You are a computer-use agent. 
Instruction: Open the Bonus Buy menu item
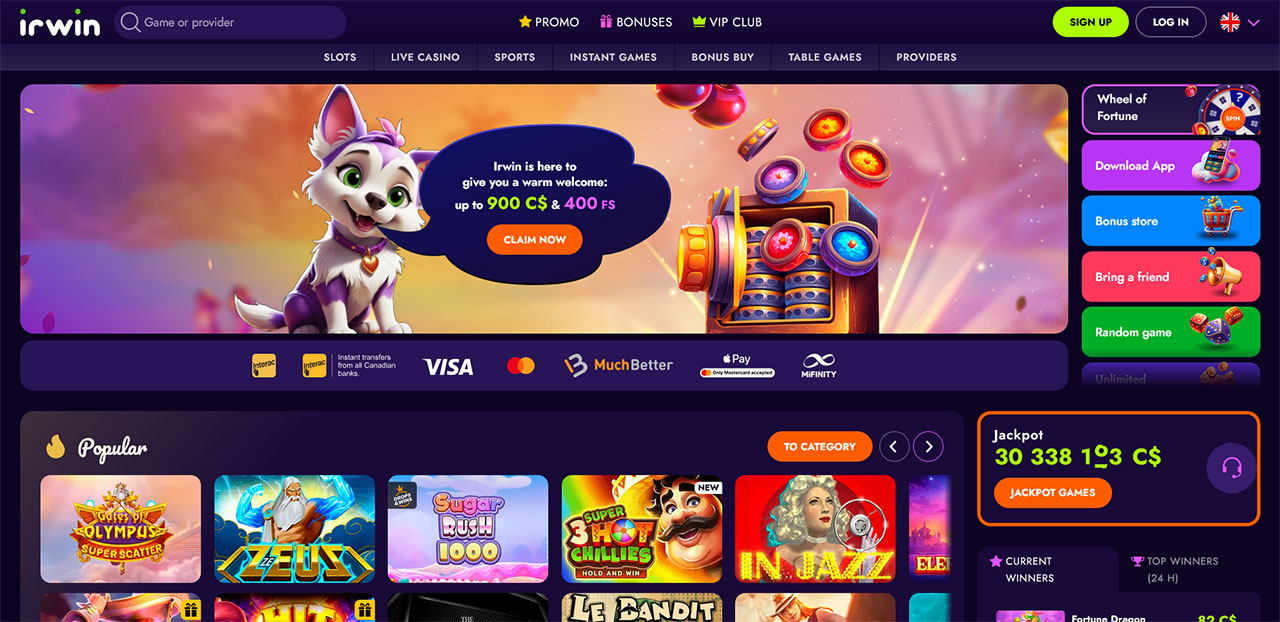pos(723,57)
